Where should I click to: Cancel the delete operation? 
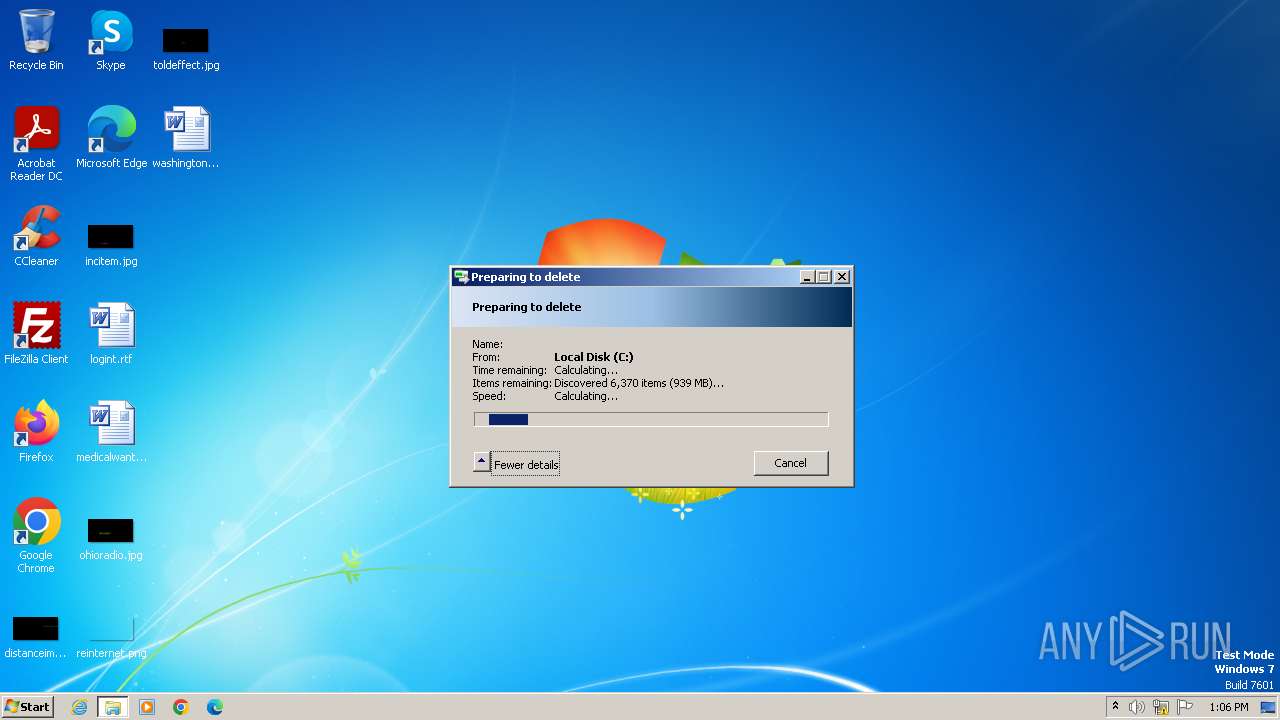(790, 463)
